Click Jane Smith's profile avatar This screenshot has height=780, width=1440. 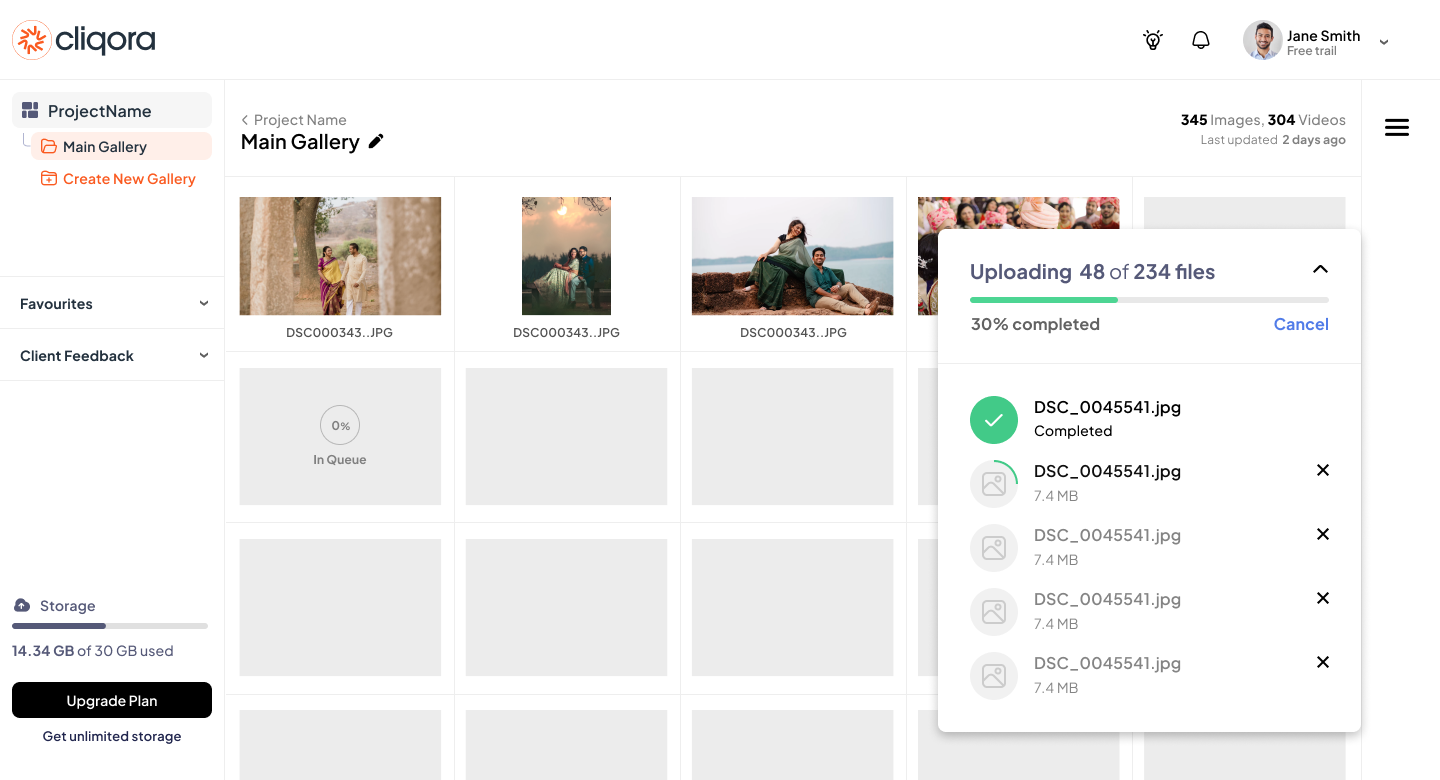[1262, 41]
